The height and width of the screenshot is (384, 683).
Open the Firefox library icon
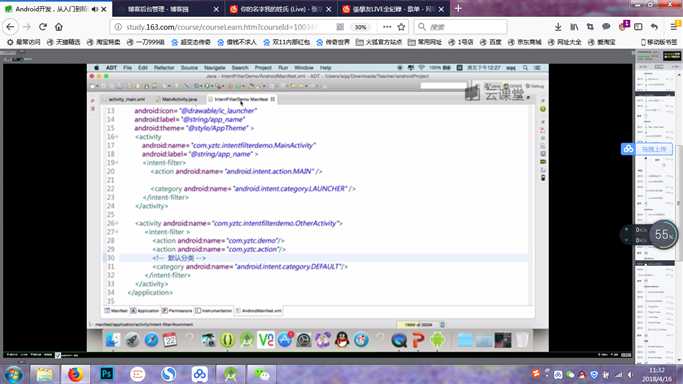tap(574, 27)
